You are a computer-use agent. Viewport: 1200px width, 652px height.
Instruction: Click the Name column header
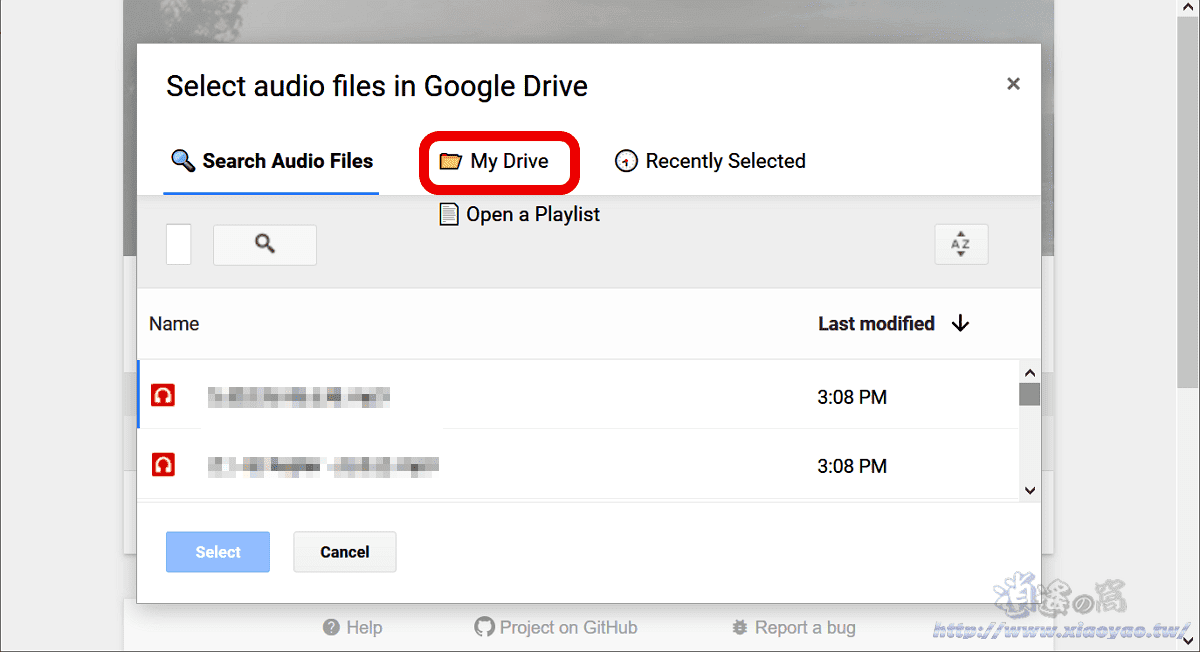[x=174, y=323]
